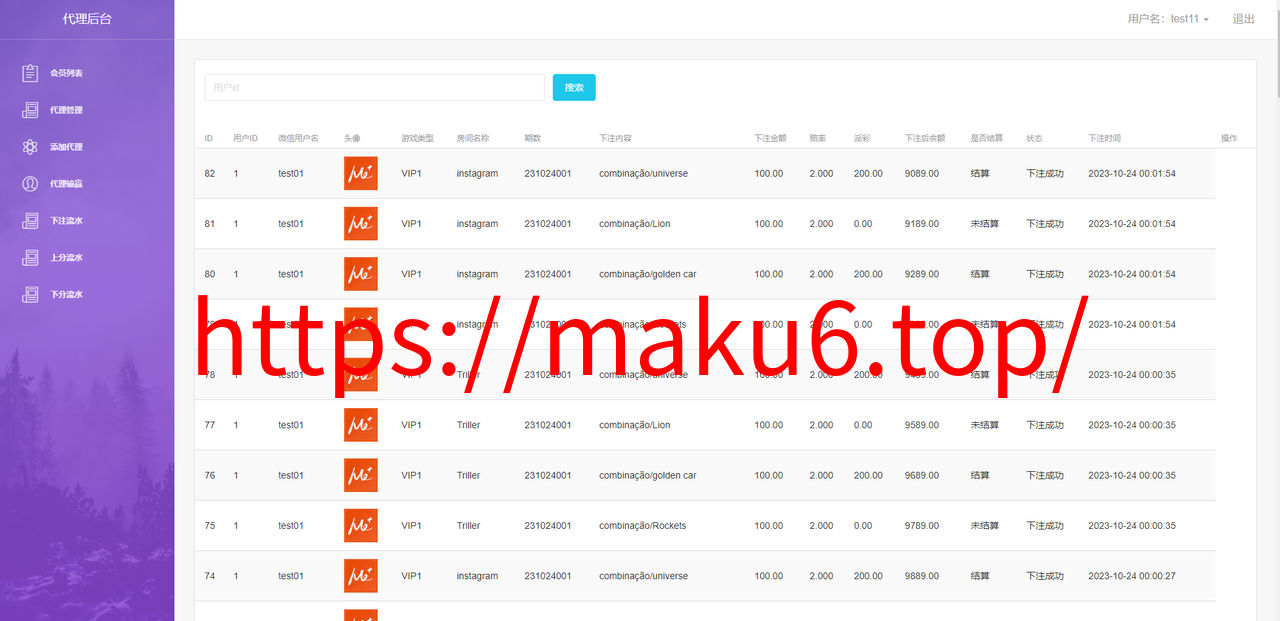Click the timestamp 2023-10-24 00:00:27

(x=1132, y=576)
